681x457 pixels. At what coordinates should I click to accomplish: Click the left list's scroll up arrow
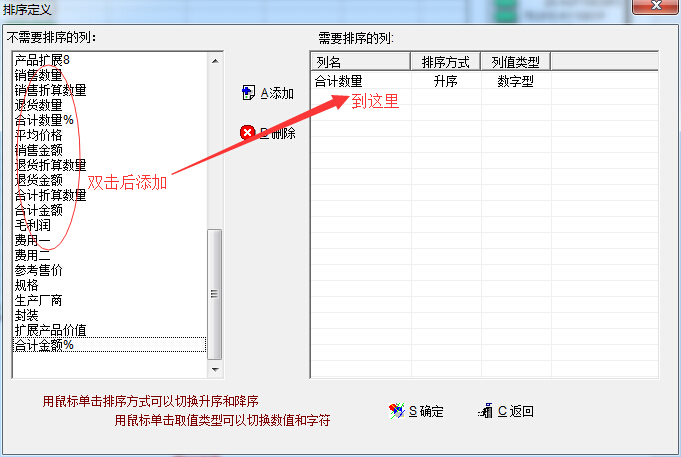point(214,61)
